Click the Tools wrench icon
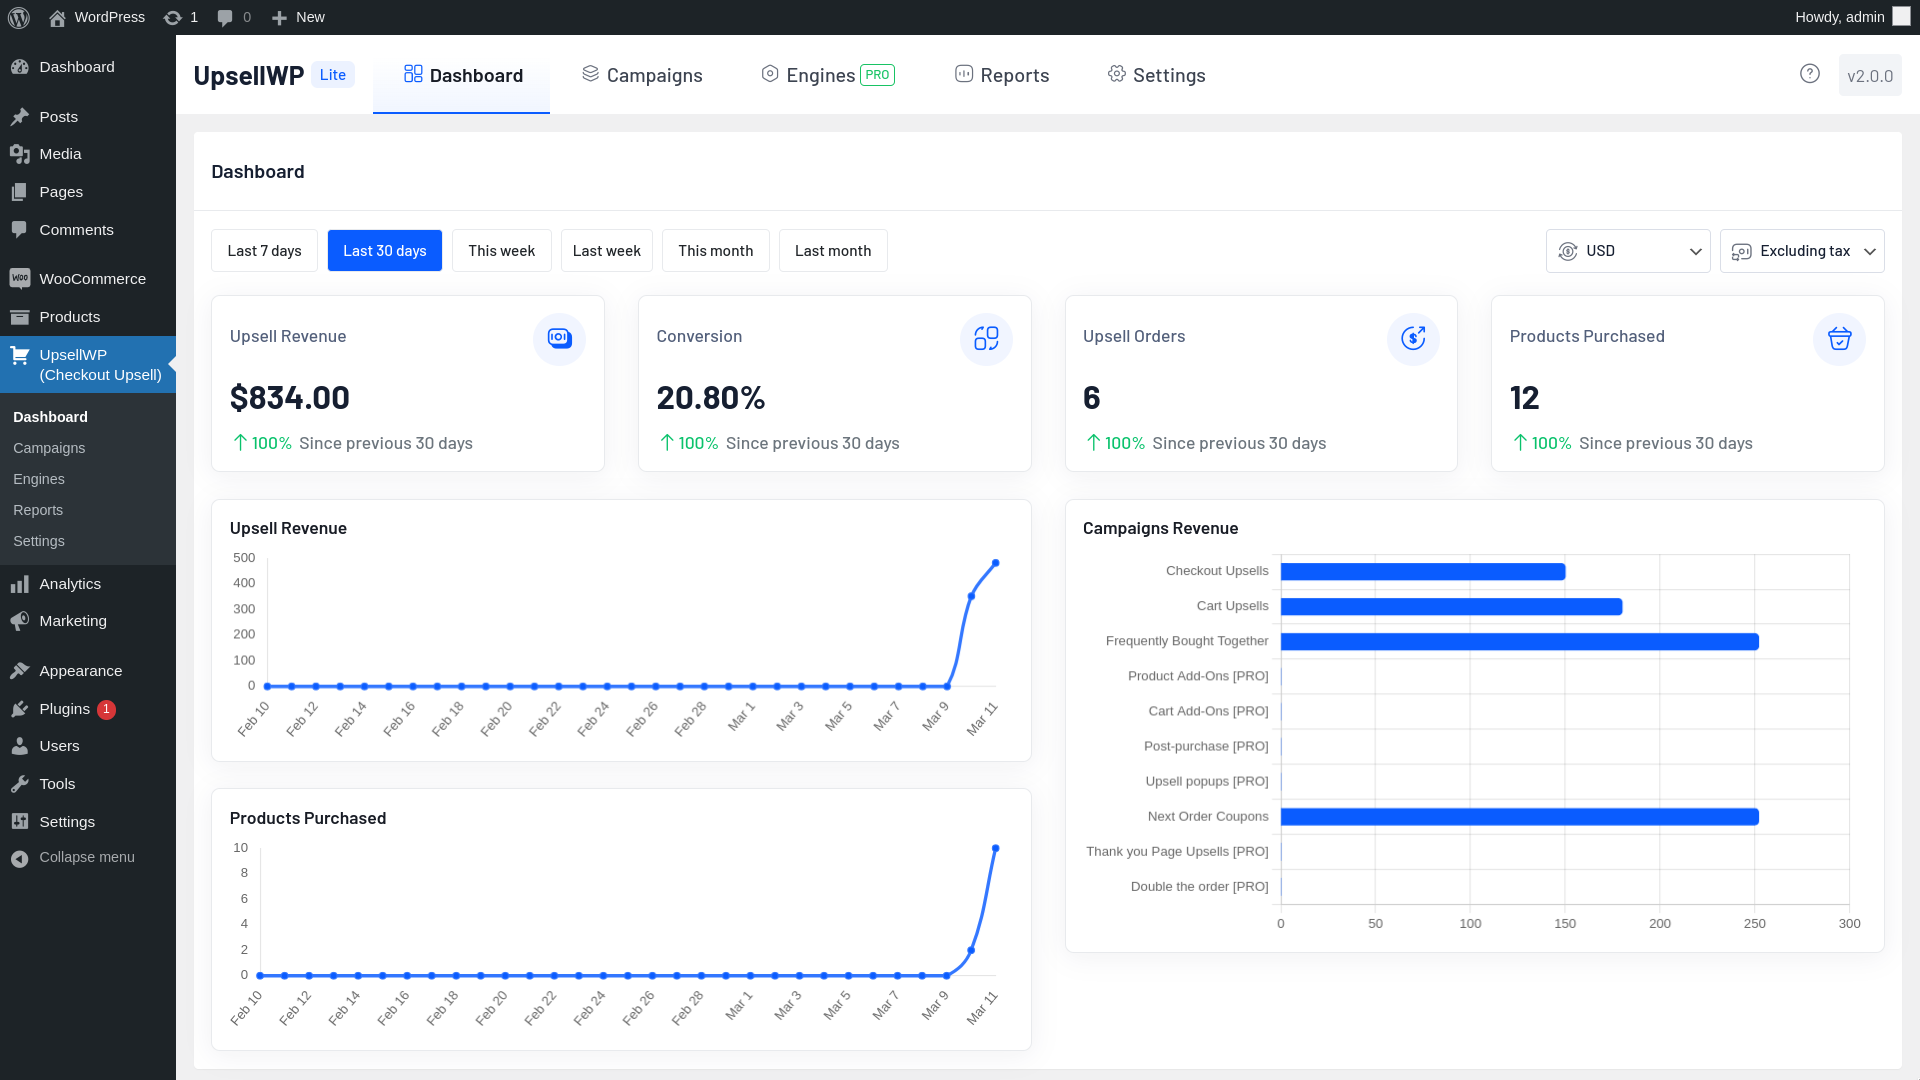The image size is (1920, 1080). [x=20, y=784]
